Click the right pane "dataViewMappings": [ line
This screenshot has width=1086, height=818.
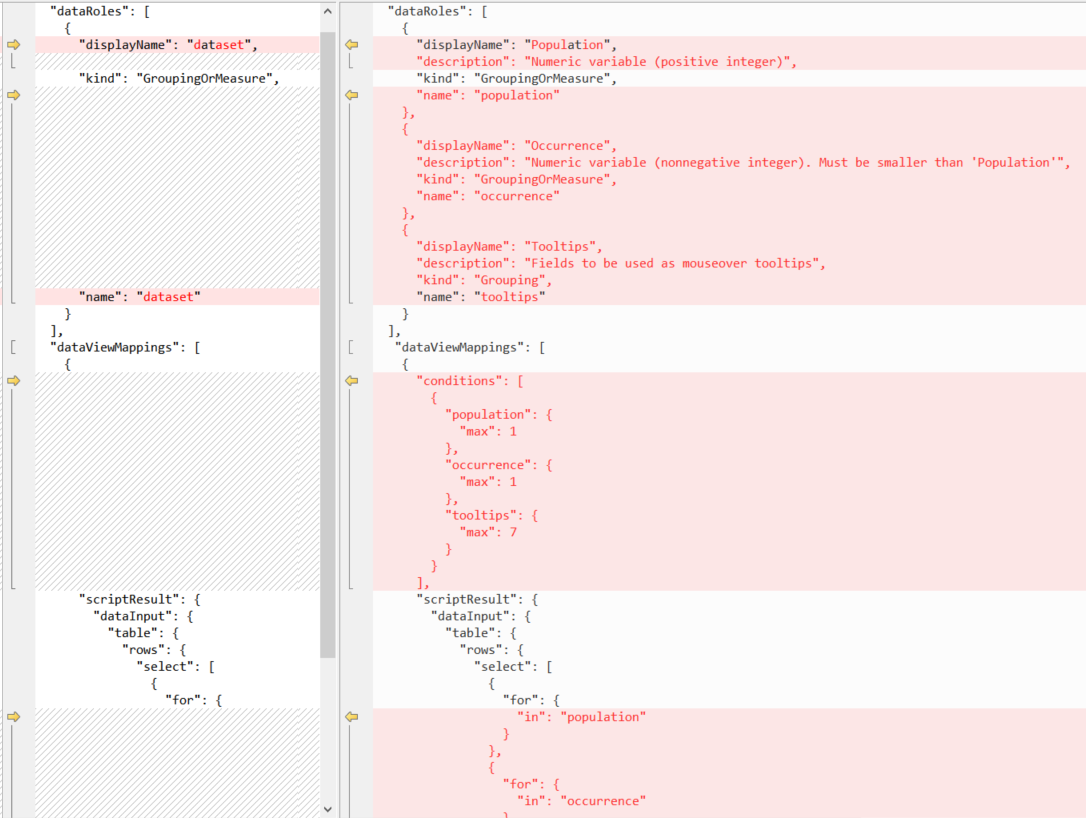pyautogui.click(x=470, y=348)
